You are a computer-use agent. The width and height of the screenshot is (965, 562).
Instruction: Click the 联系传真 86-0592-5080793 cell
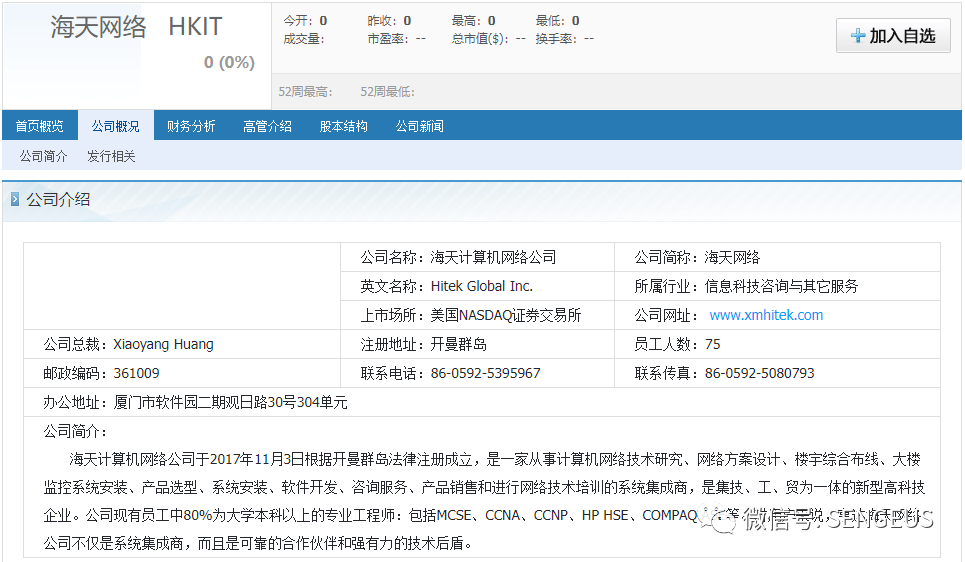(777, 373)
